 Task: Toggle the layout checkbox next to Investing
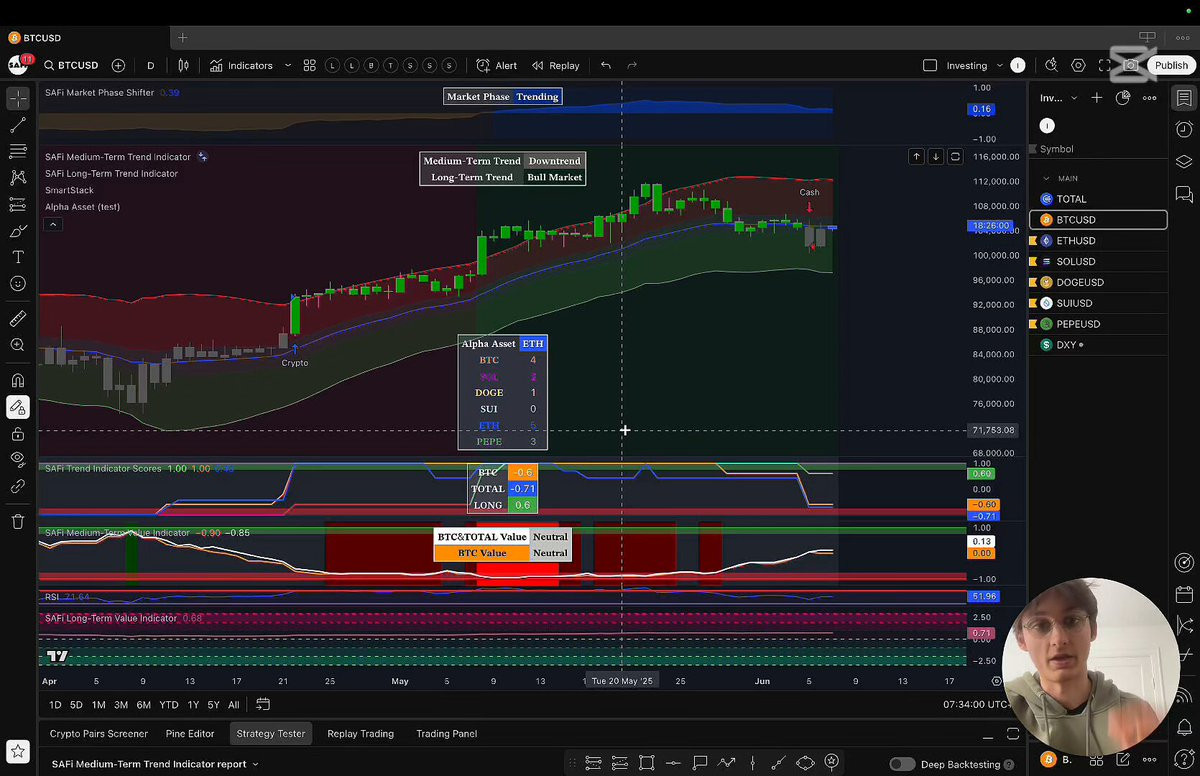(930, 66)
